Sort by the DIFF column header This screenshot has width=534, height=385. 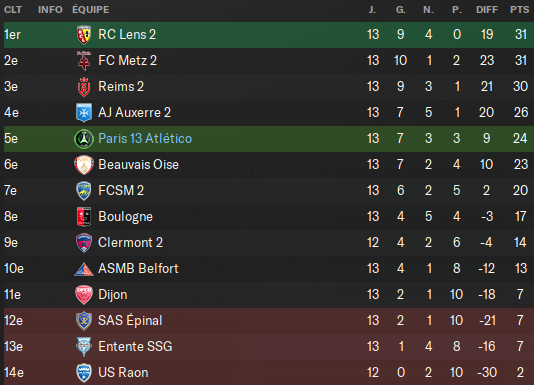pos(487,10)
